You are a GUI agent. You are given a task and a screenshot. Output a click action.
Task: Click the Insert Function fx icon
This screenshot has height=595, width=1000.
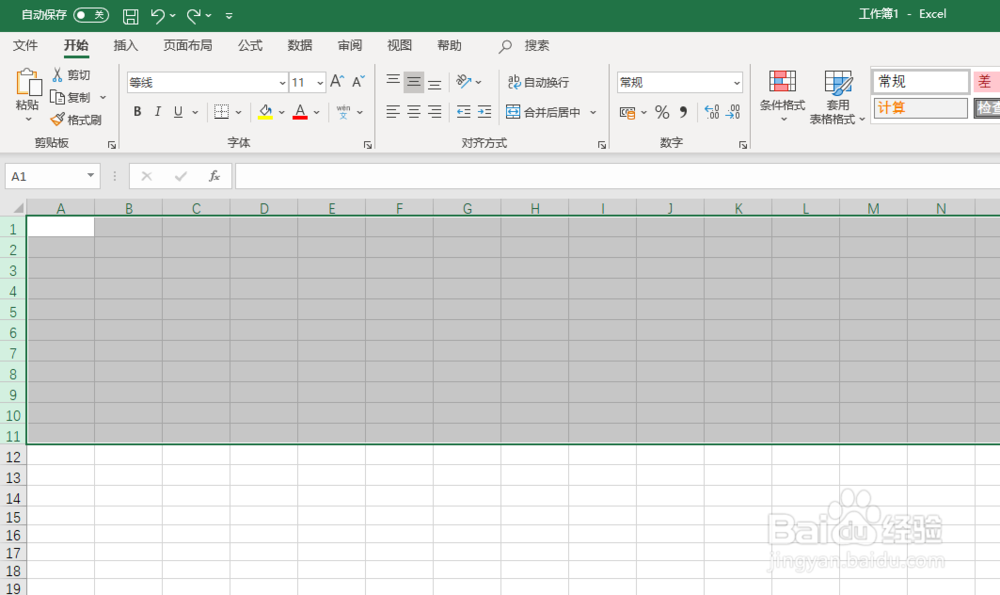click(214, 176)
